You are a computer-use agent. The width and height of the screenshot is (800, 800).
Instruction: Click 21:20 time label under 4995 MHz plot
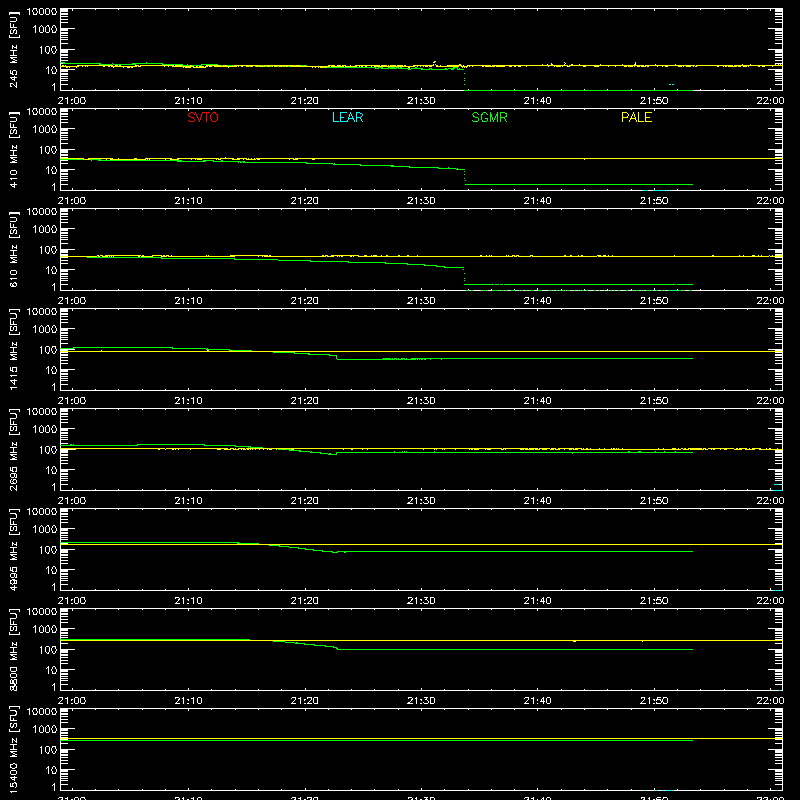coord(305,601)
